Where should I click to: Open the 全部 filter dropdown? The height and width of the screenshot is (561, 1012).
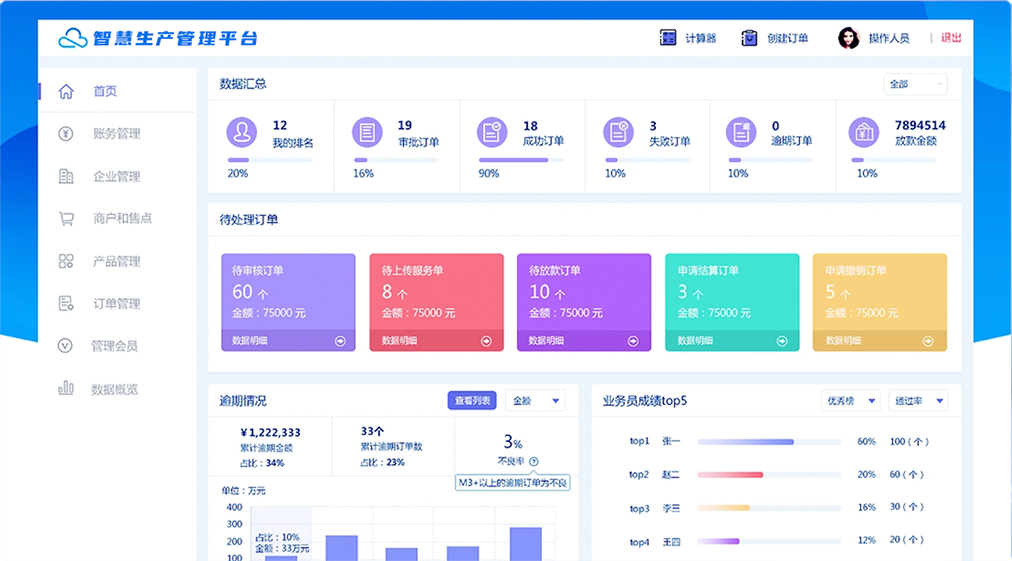tap(914, 85)
